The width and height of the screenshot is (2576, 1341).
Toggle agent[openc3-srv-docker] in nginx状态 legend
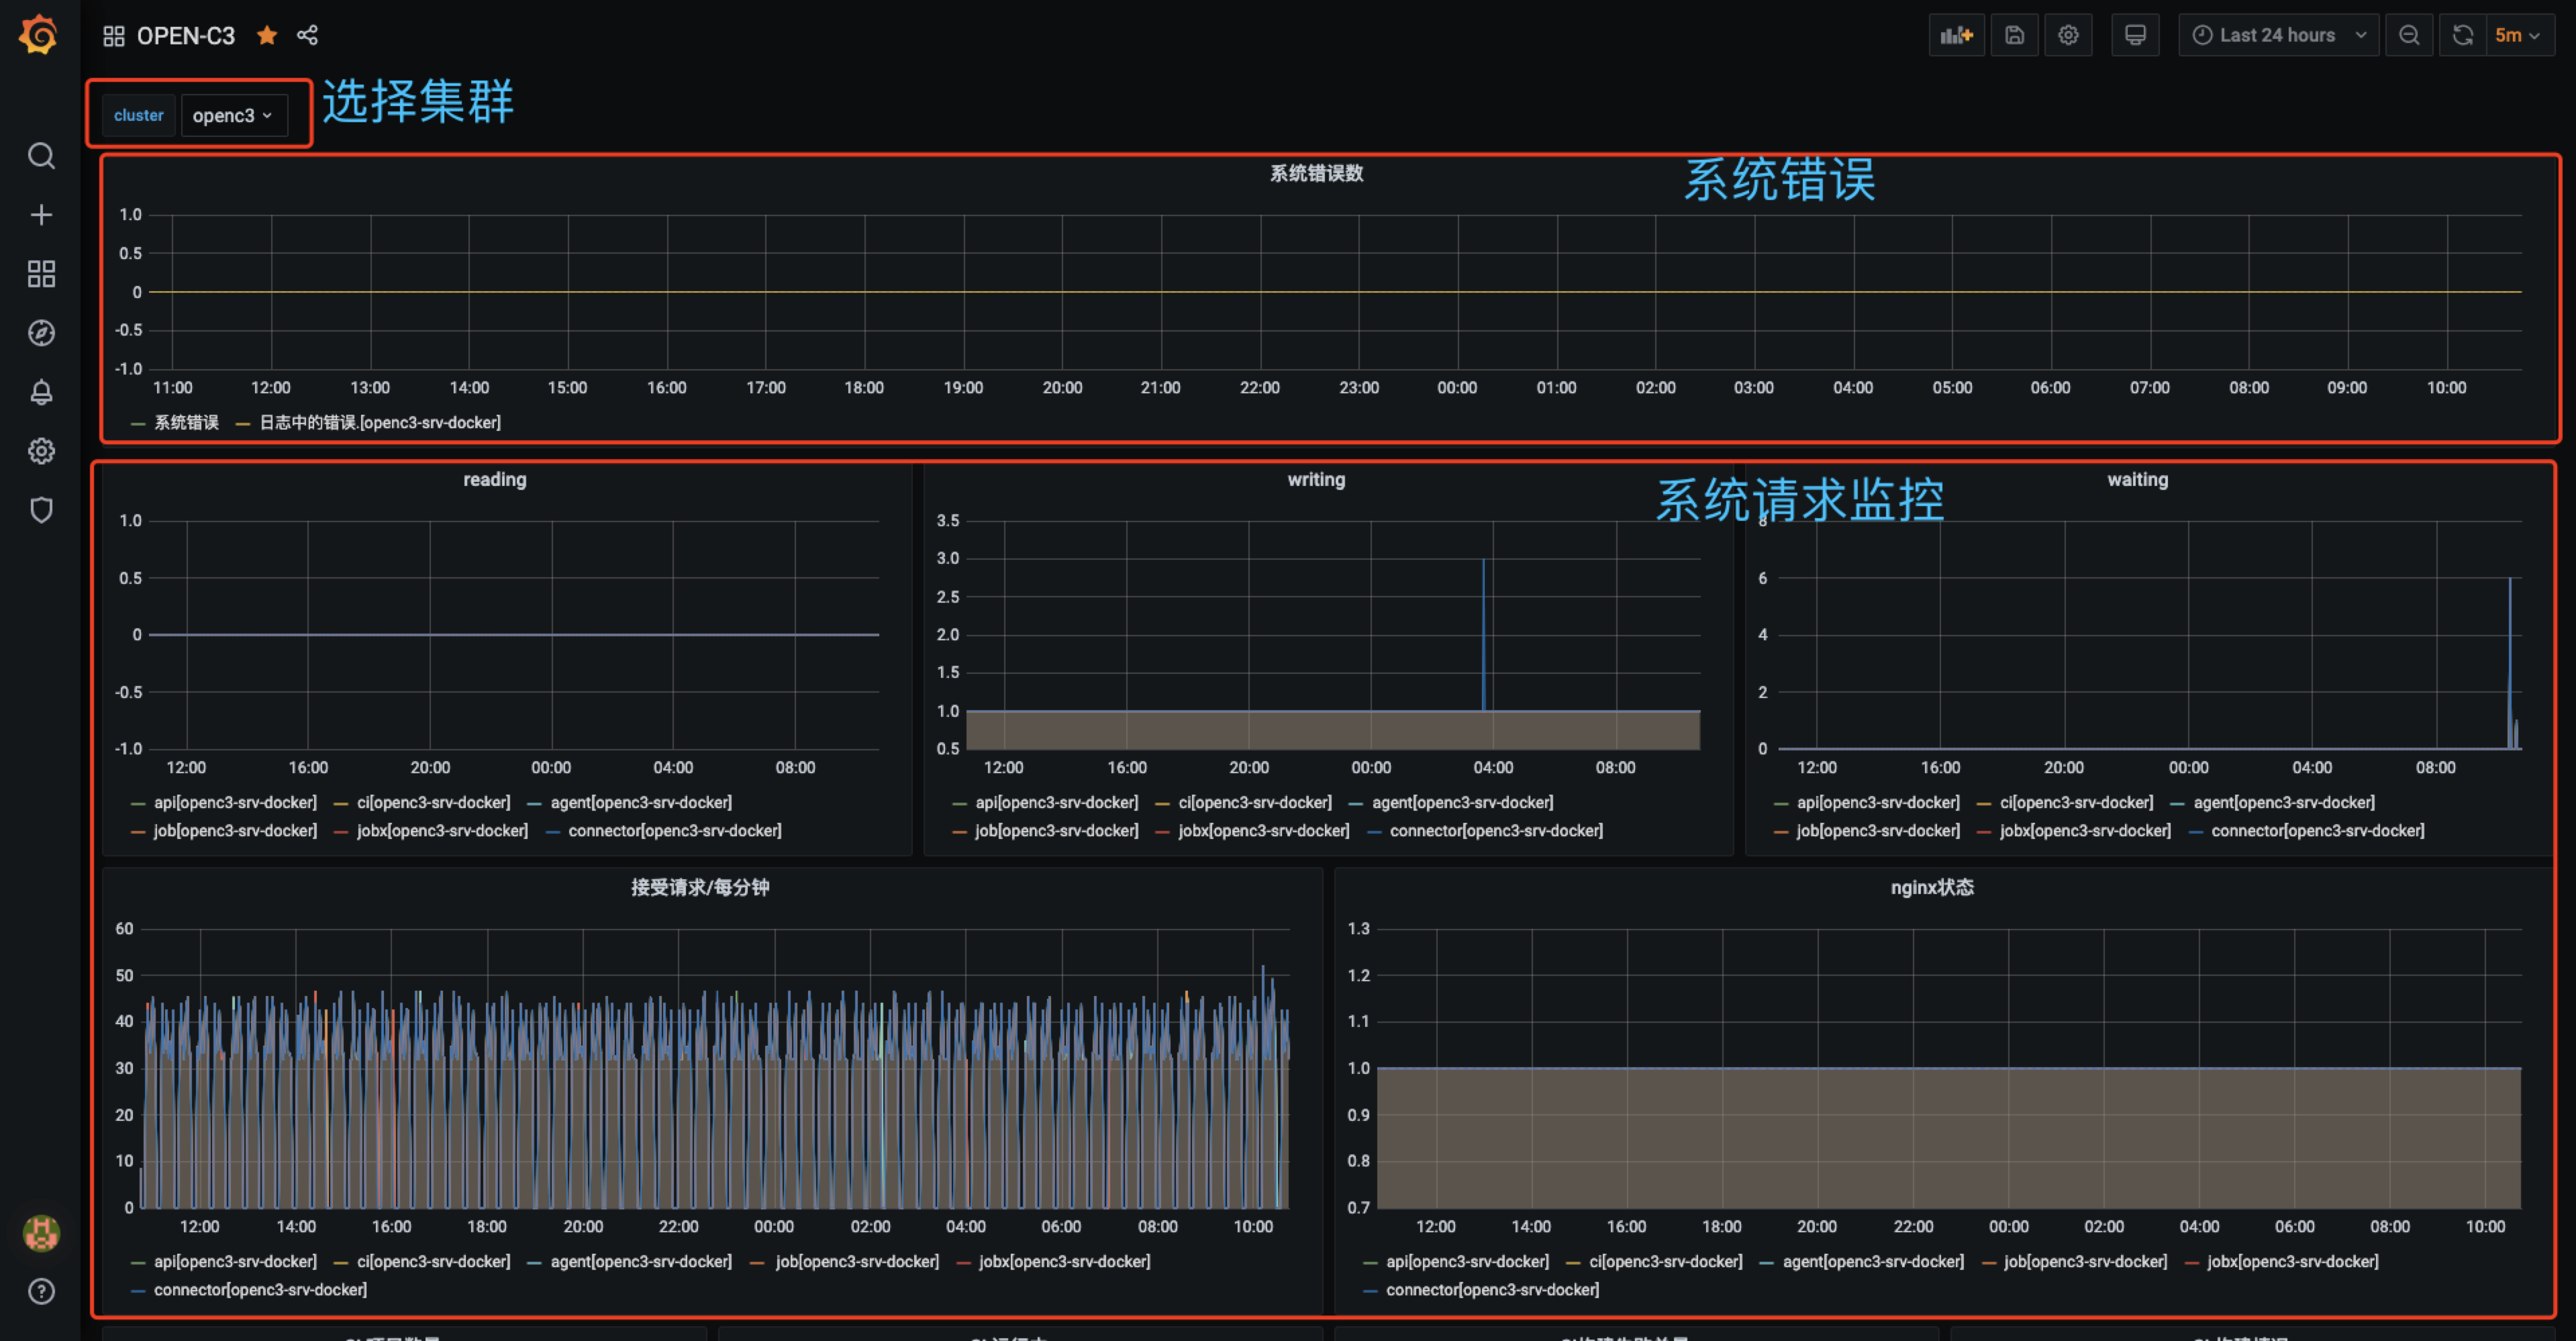1873,1261
